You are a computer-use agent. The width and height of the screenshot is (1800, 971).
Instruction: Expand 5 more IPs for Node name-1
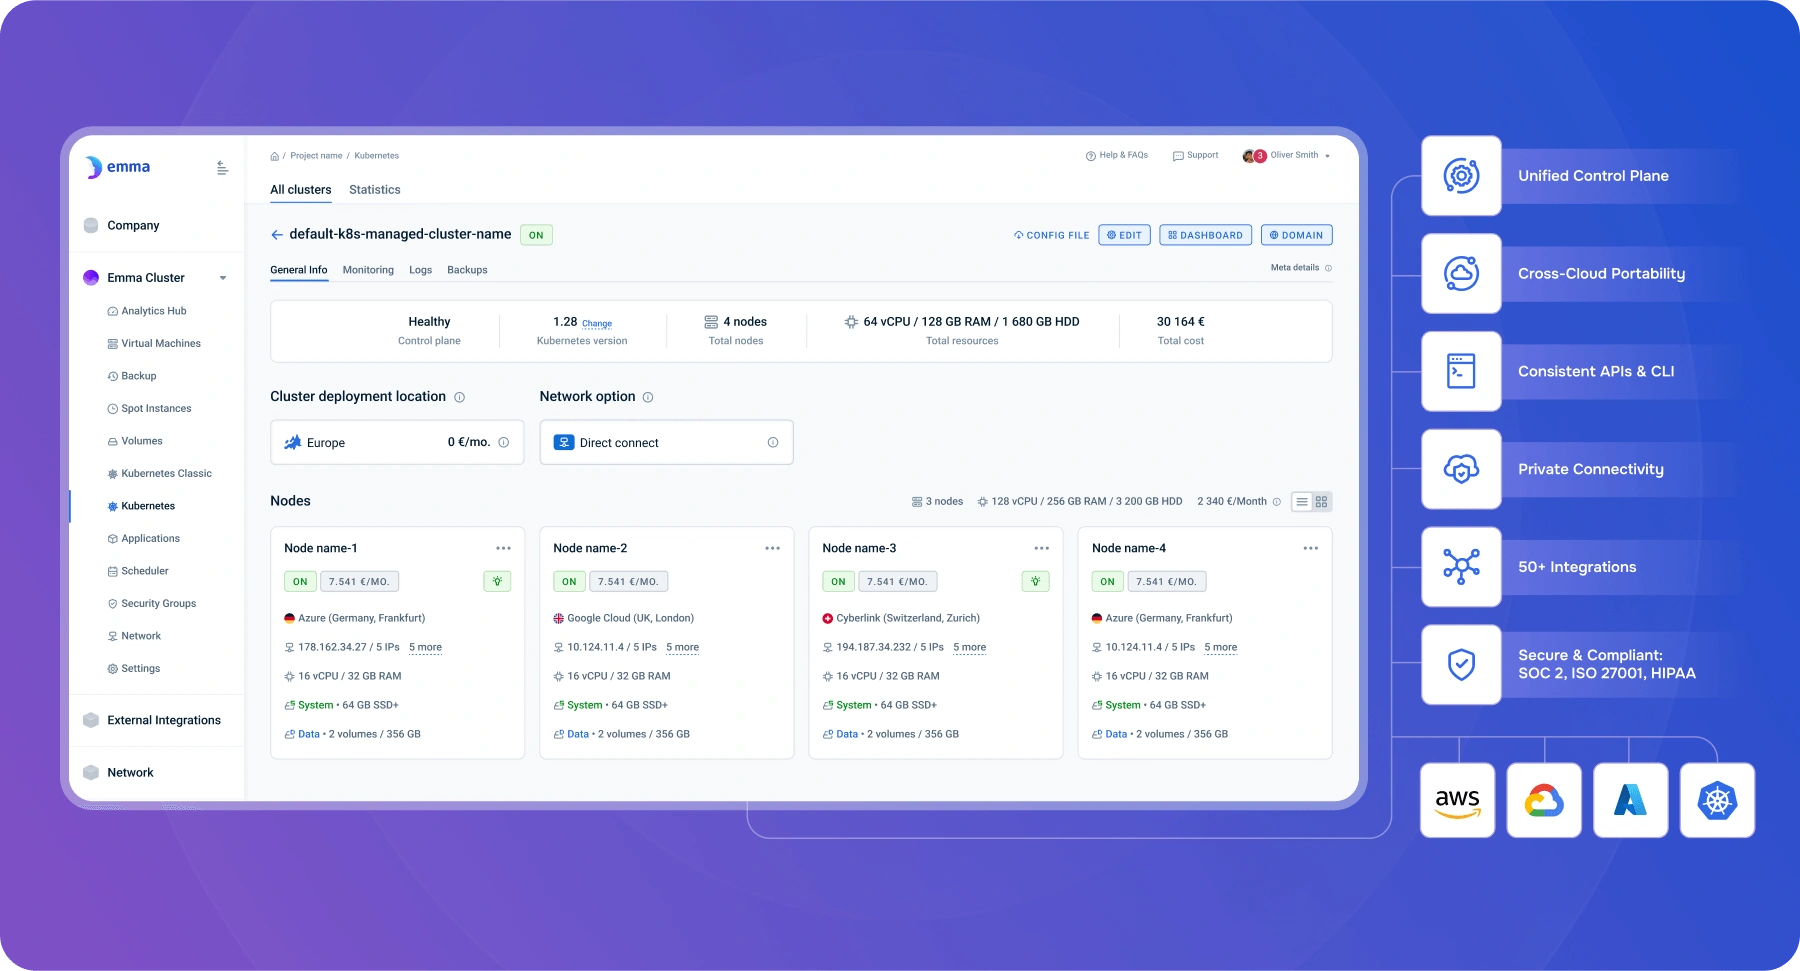click(425, 647)
